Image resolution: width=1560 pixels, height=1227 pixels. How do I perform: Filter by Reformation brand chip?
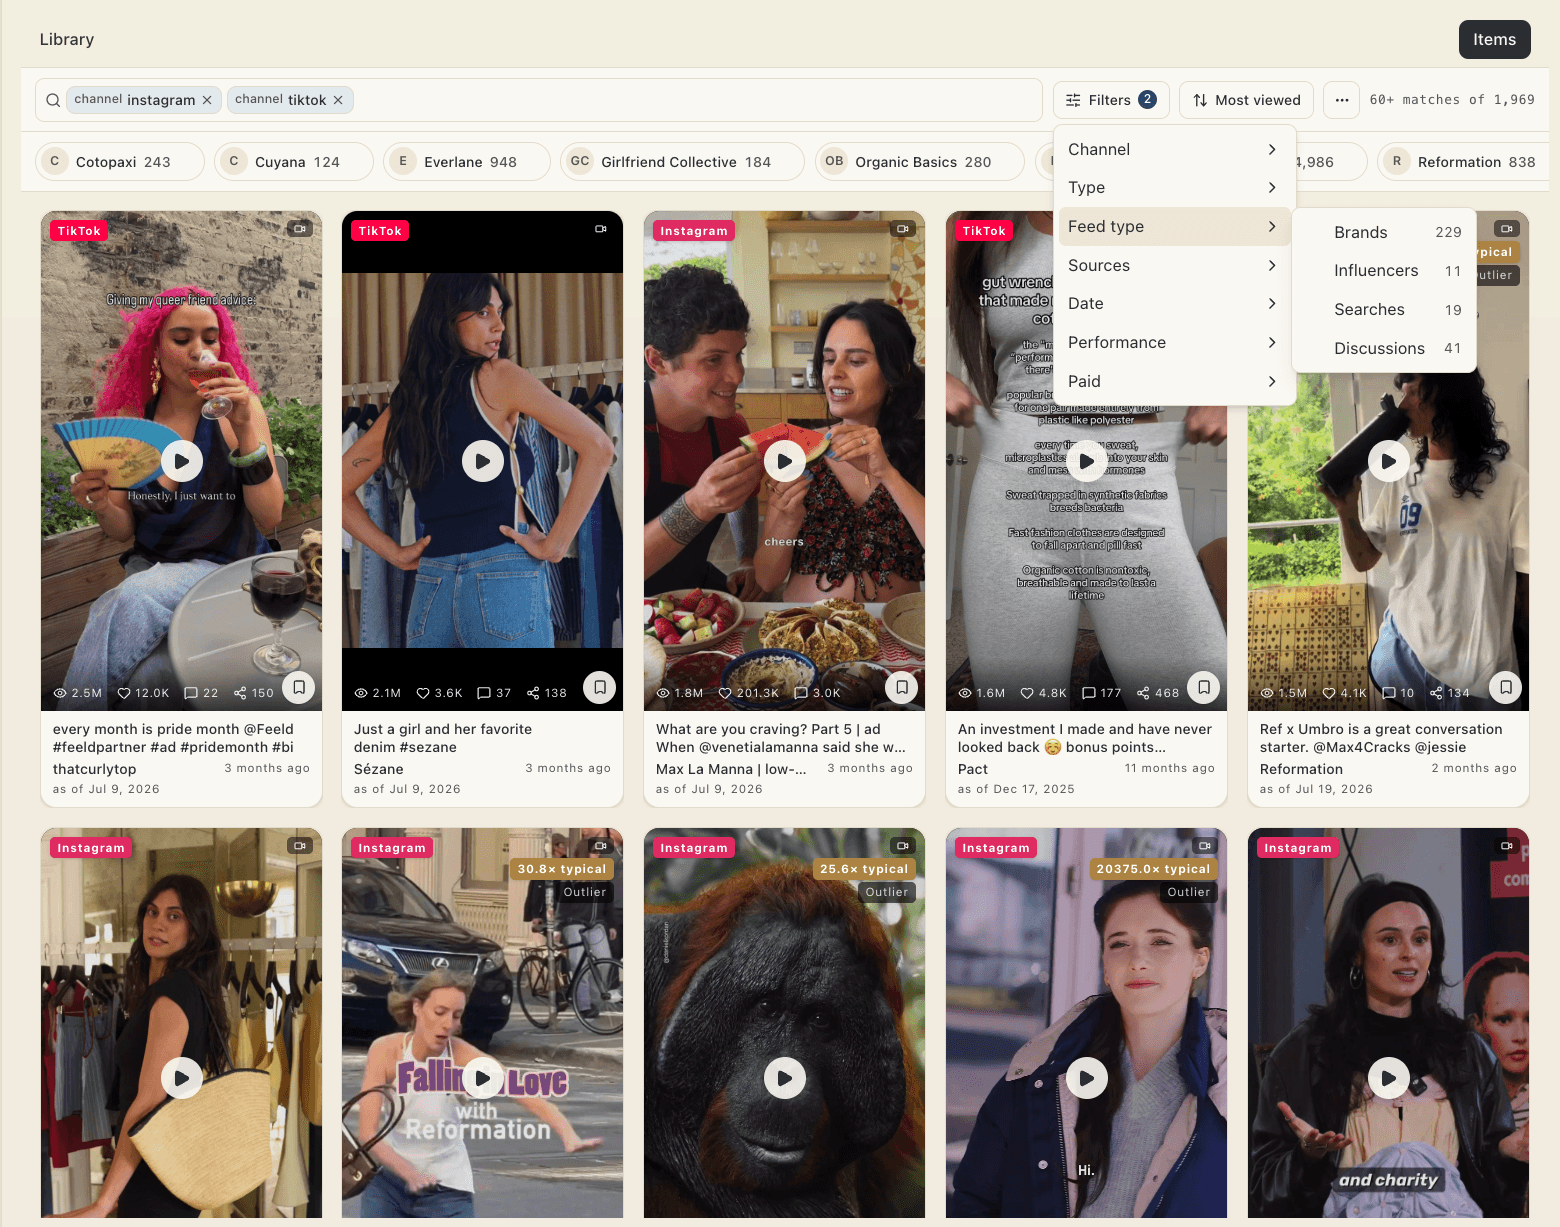pyautogui.click(x=1463, y=161)
